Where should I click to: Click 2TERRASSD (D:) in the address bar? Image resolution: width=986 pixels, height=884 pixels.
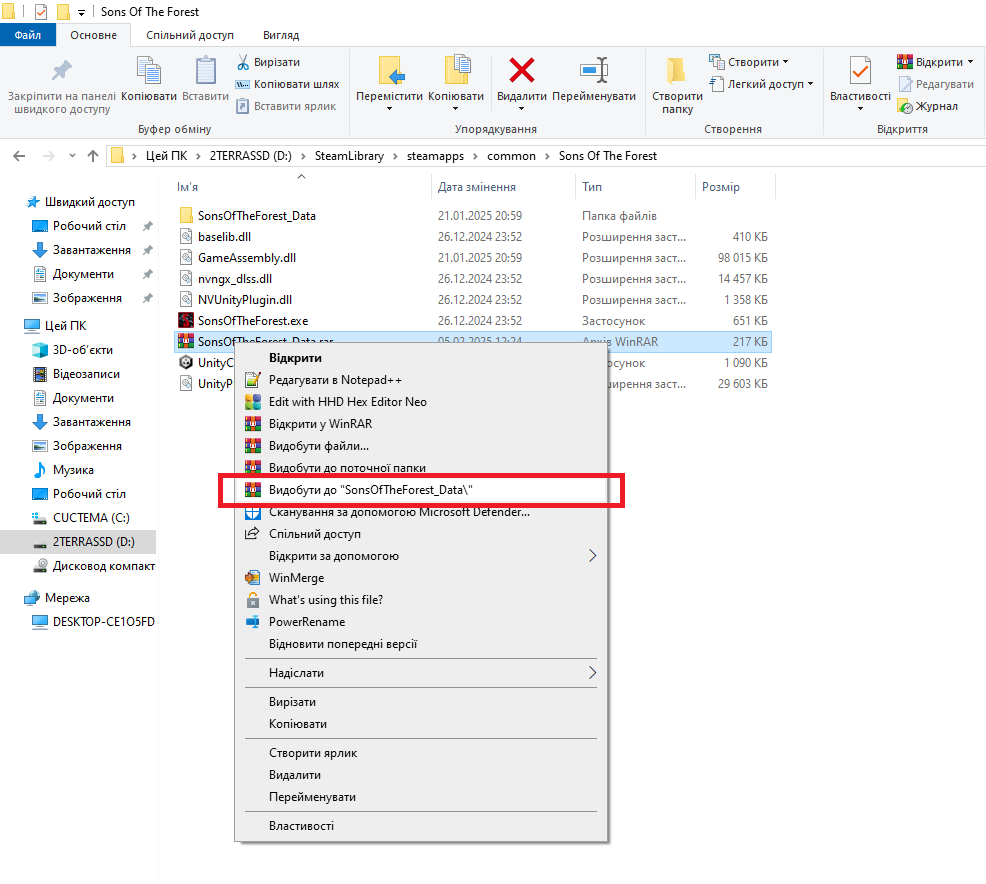click(x=250, y=156)
